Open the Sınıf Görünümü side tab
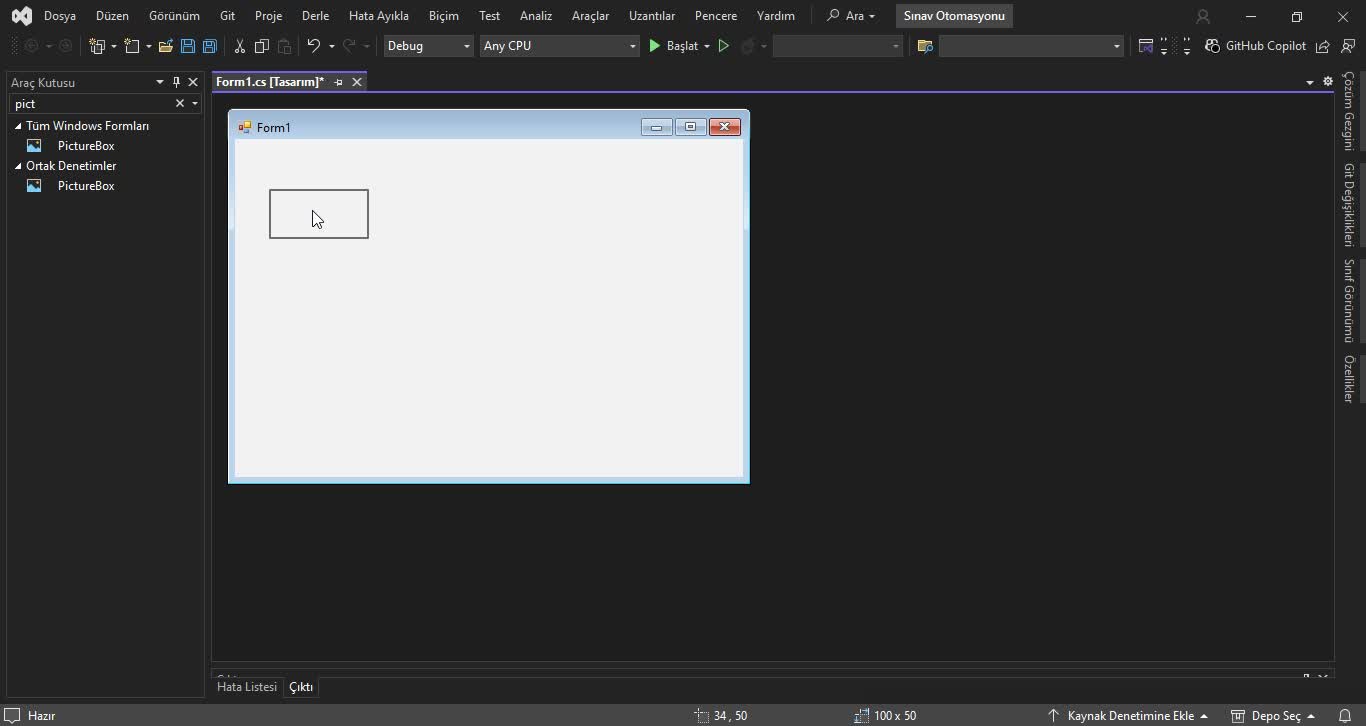1366x726 pixels. tap(1349, 301)
